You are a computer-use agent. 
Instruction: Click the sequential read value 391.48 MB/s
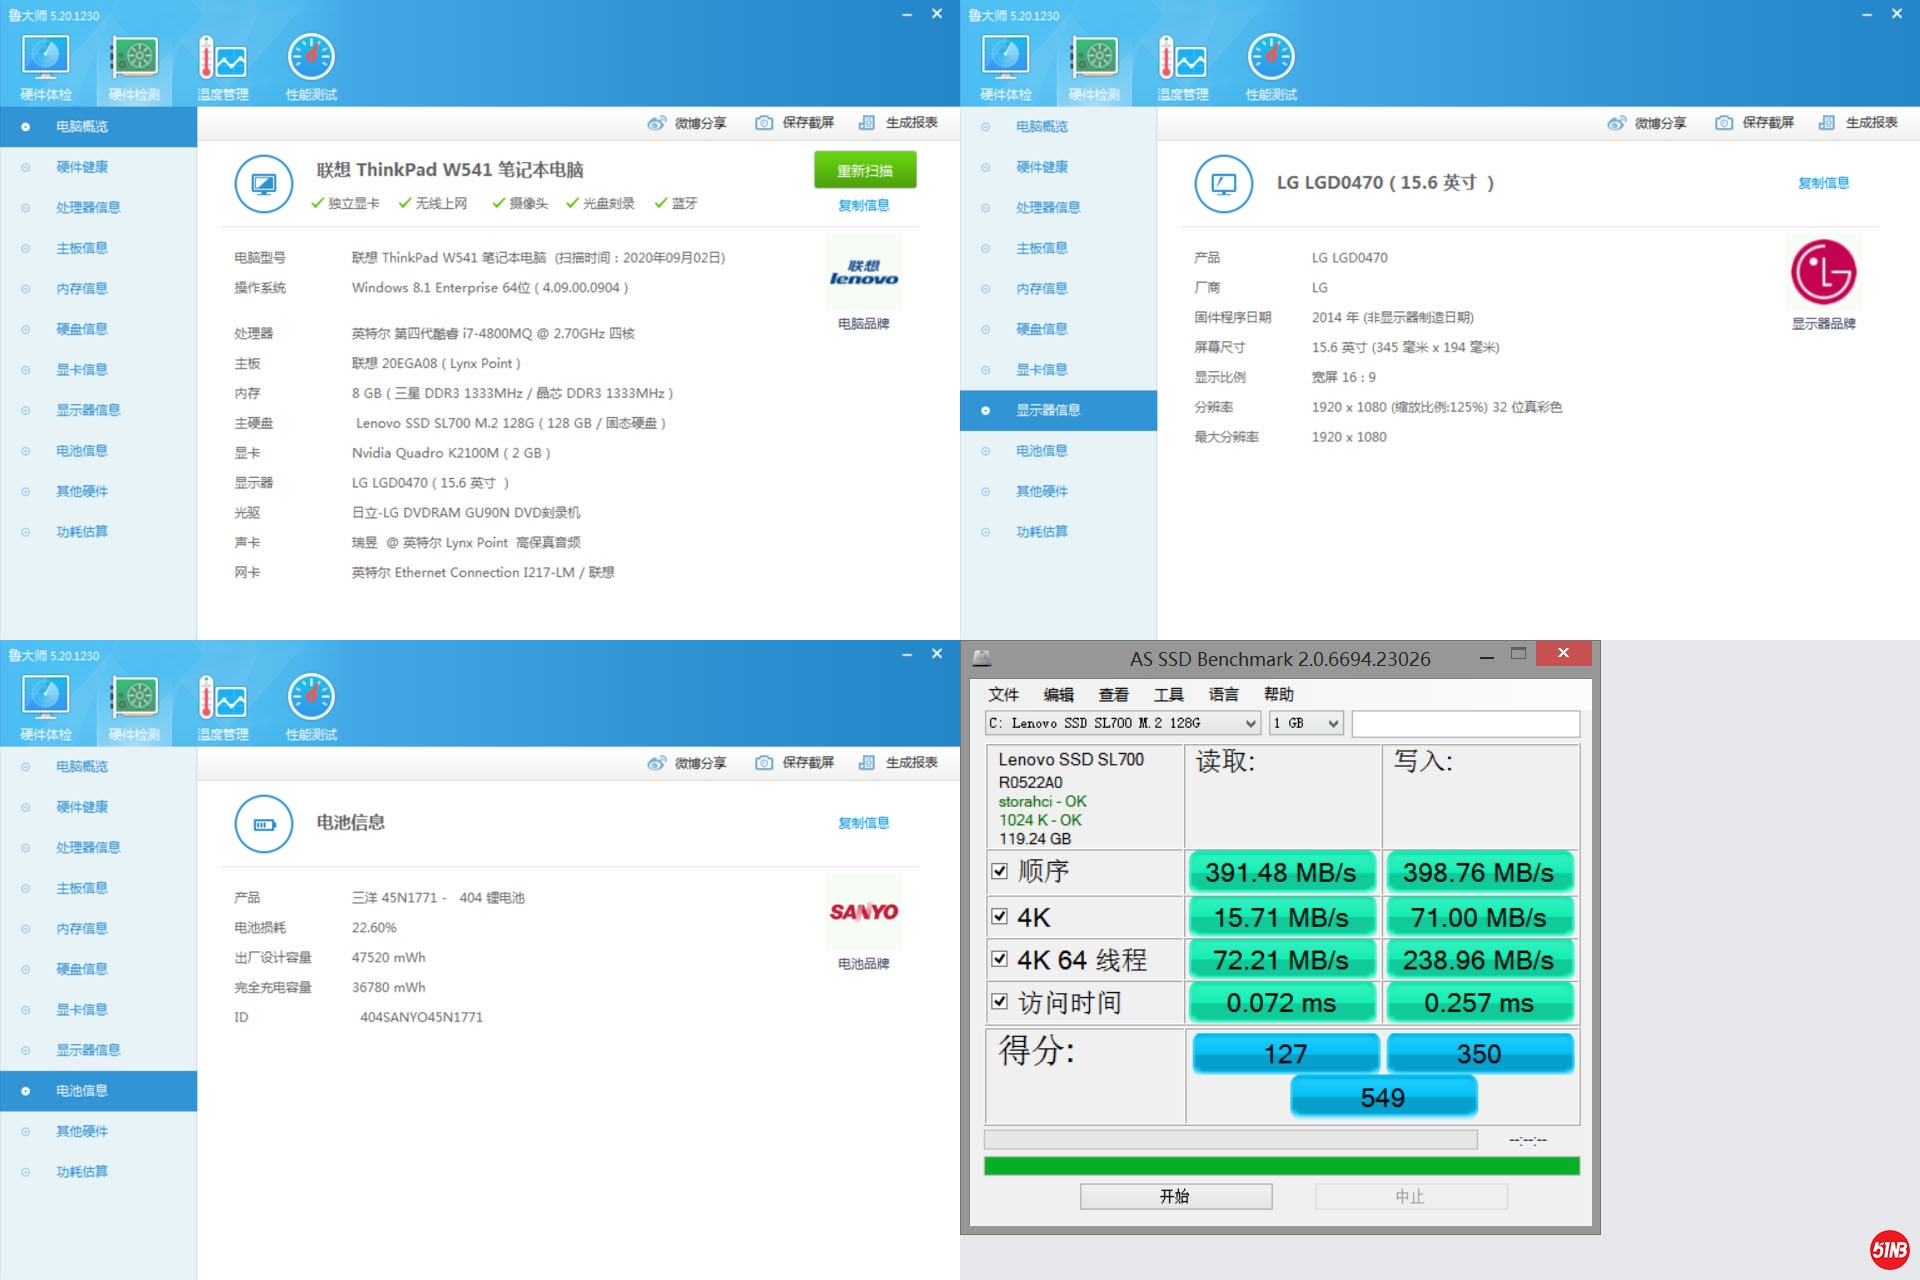pyautogui.click(x=1281, y=872)
